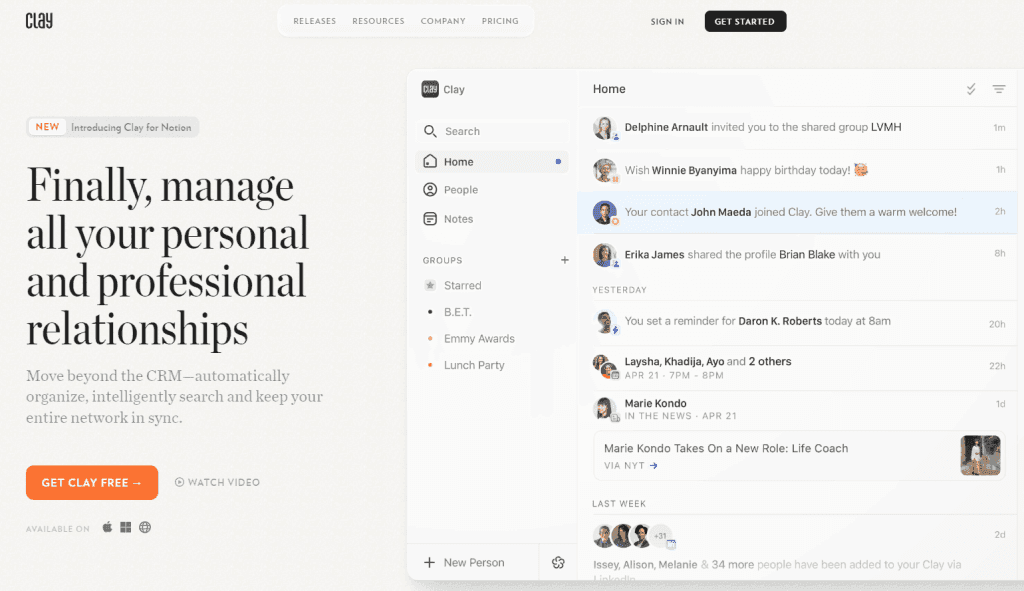The height and width of the screenshot is (591, 1024).
Task: Click the Get Clay Free button
Action: pyautogui.click(x=91, y=483)
